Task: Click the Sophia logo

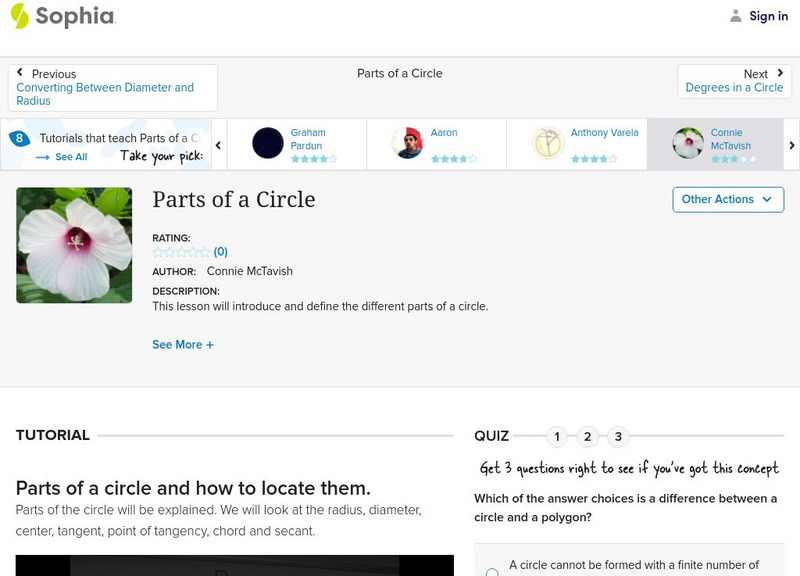Action: click(x=62, y=16)
